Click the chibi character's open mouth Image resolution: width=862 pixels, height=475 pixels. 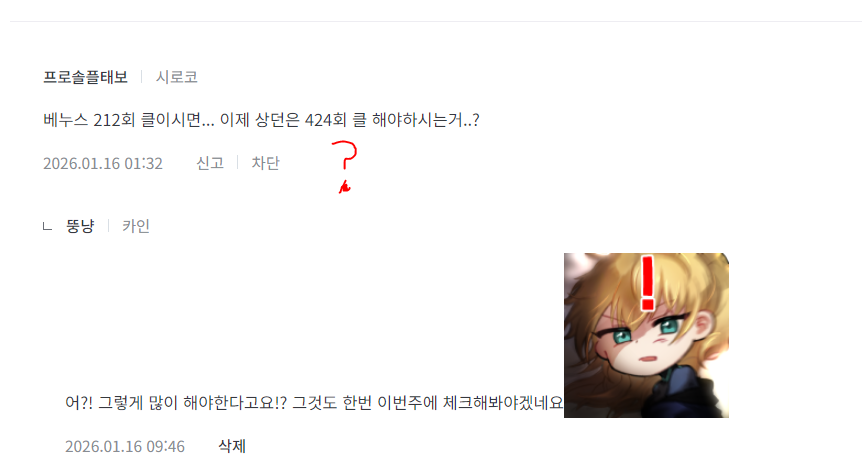pos(649,359)
